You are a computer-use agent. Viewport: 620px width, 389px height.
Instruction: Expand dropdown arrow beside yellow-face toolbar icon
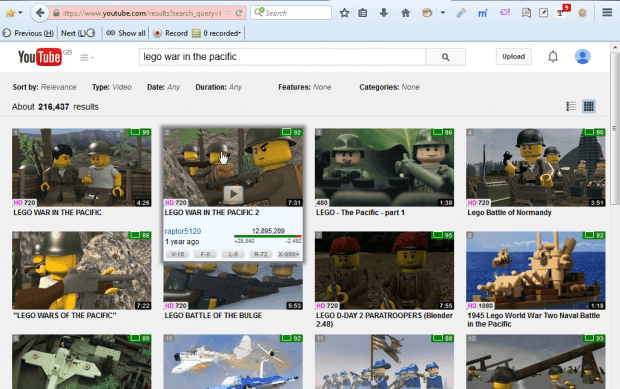[x=442, y=13]
